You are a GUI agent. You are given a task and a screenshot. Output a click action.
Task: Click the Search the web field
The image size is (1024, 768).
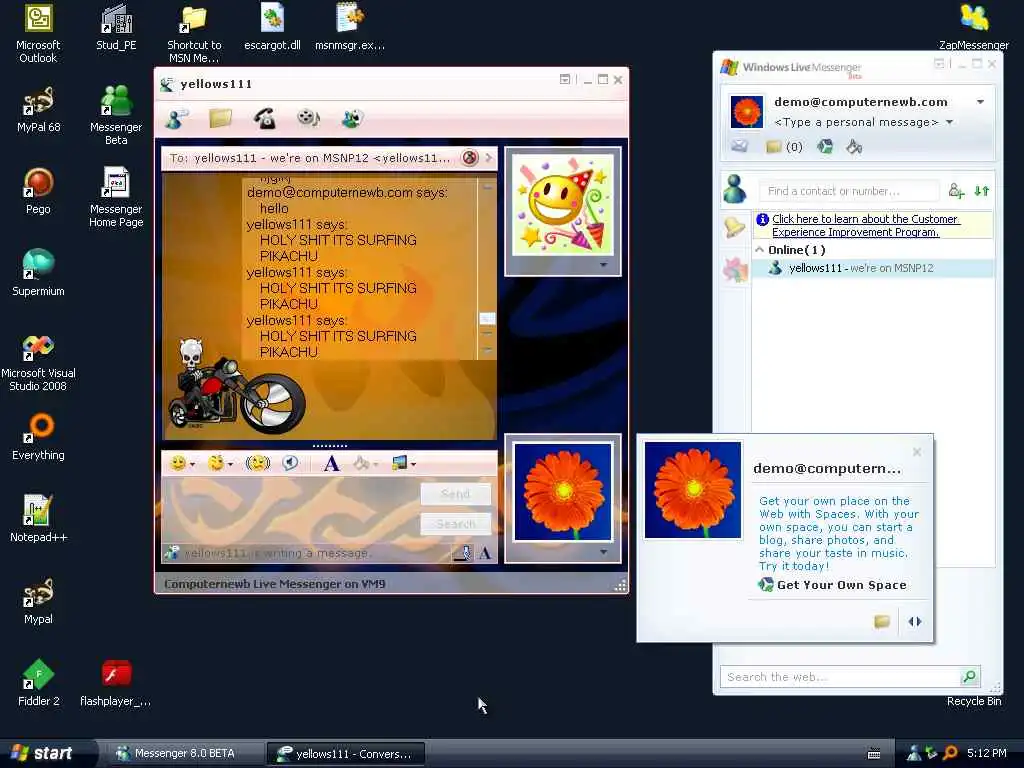(x=840, y=677)
